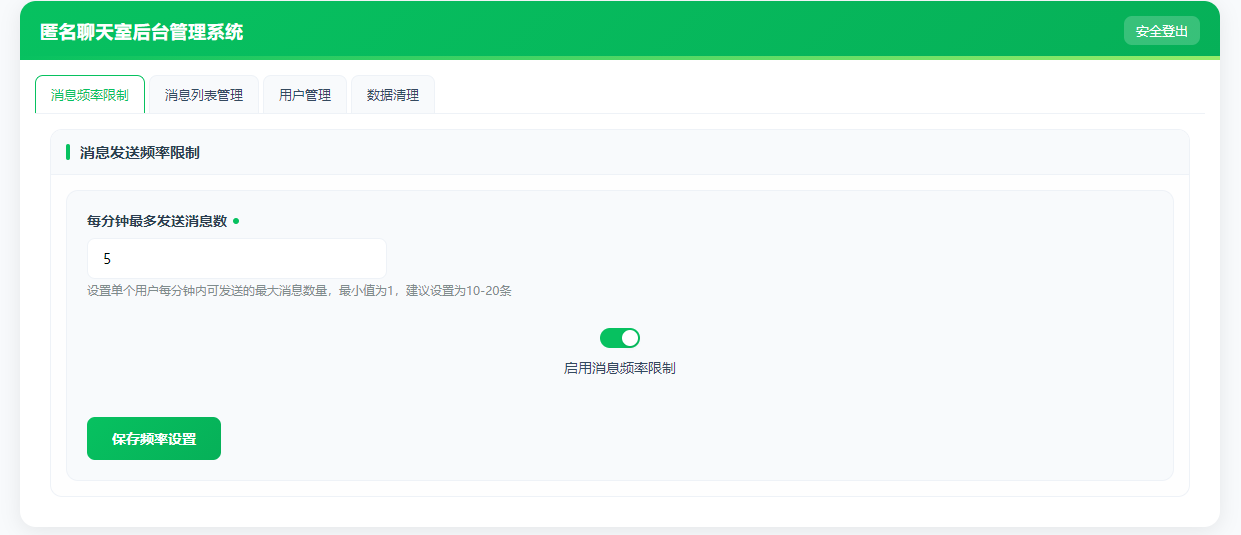Viewport: 1241px width, 535px height.
Task: Click the green bar beside 消息发送频率限制
Action: pos(68,152)
